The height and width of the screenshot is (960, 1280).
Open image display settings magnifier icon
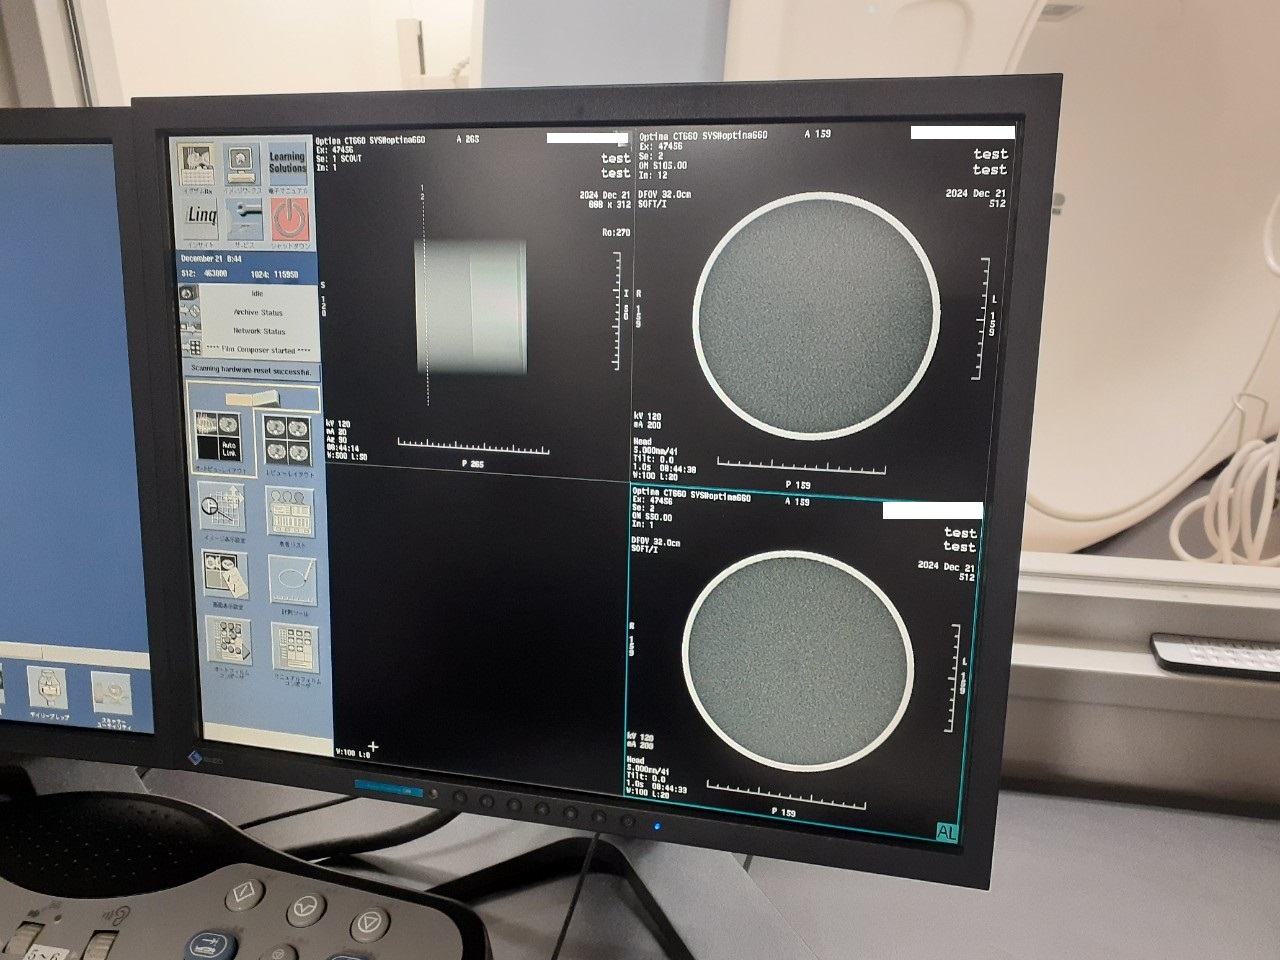click(220, 509)
